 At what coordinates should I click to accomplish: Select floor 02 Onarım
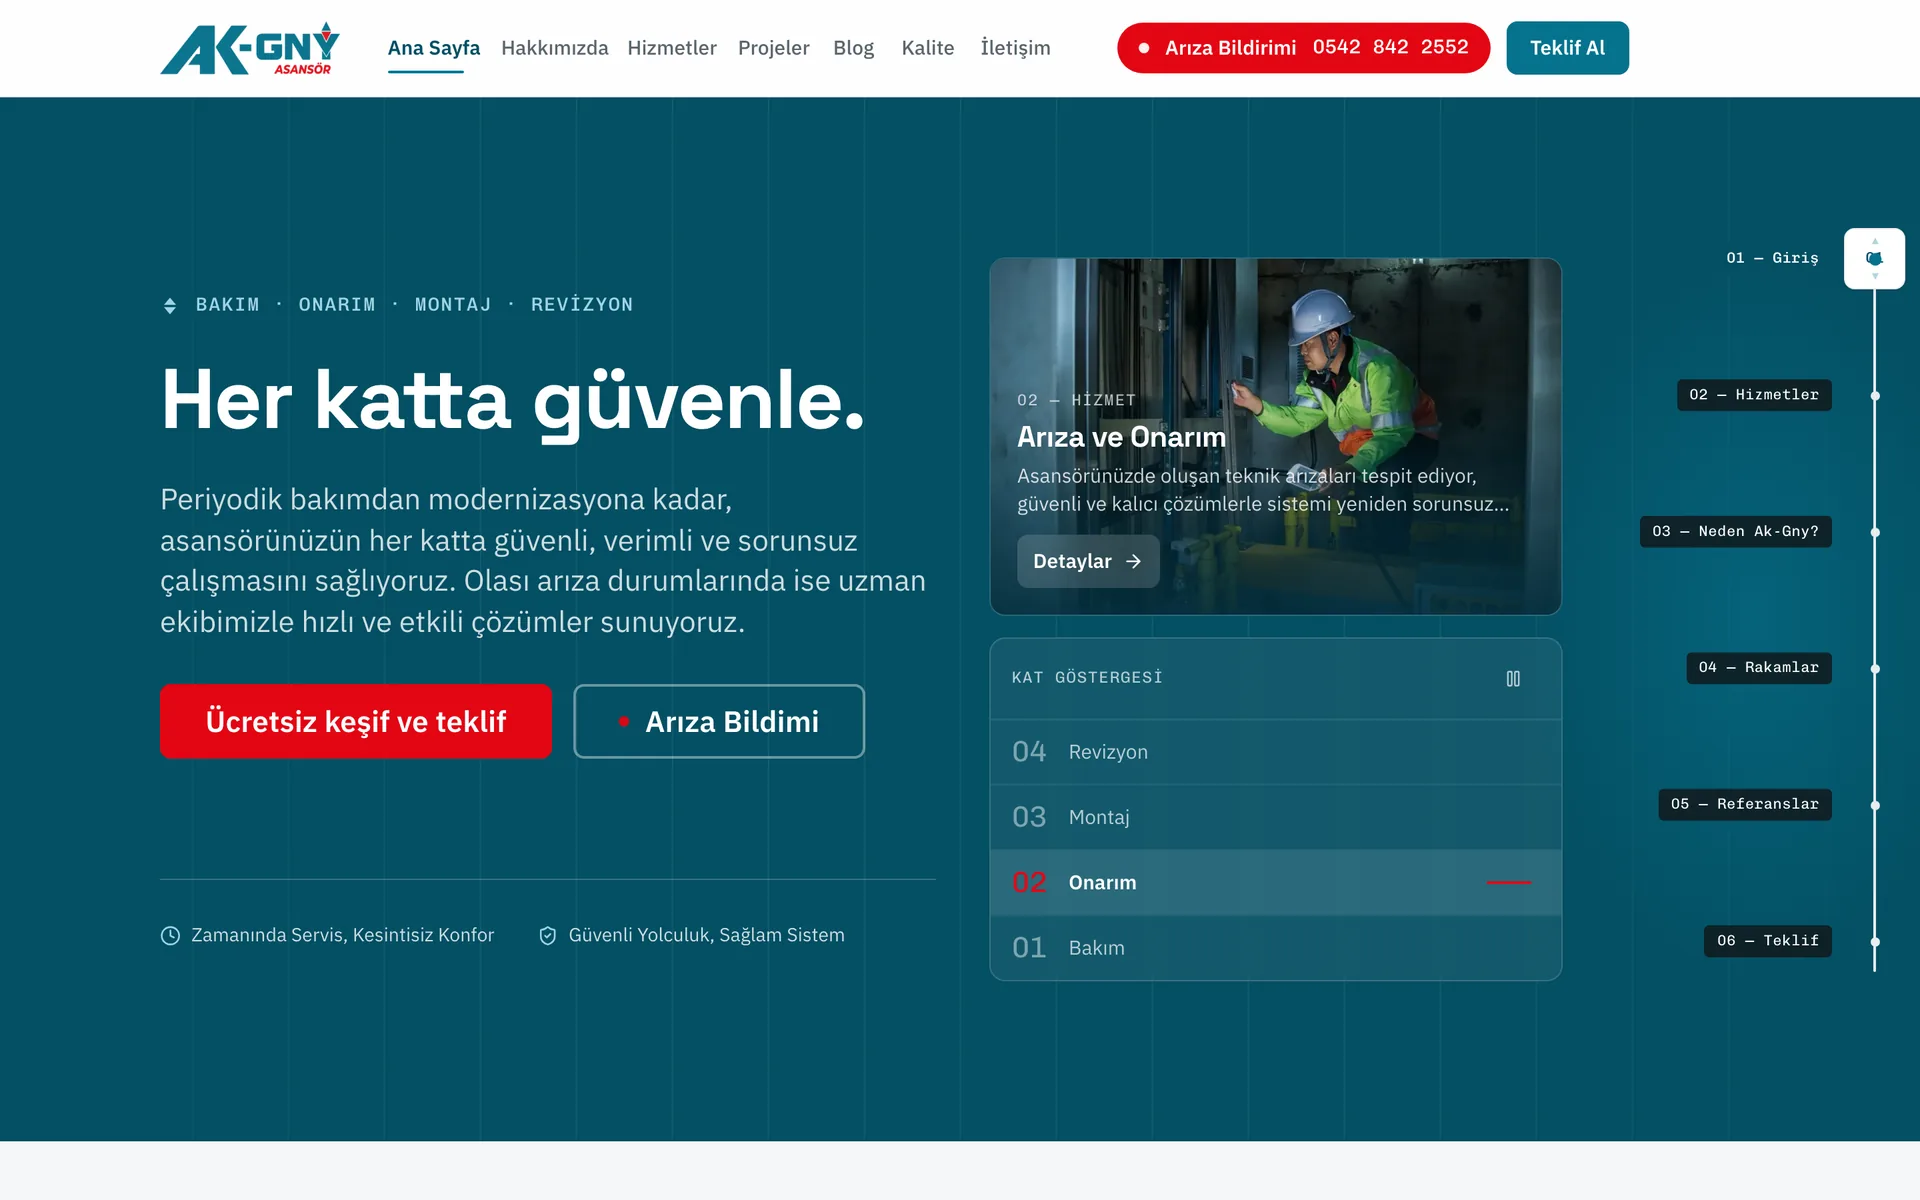point(1275,883)
